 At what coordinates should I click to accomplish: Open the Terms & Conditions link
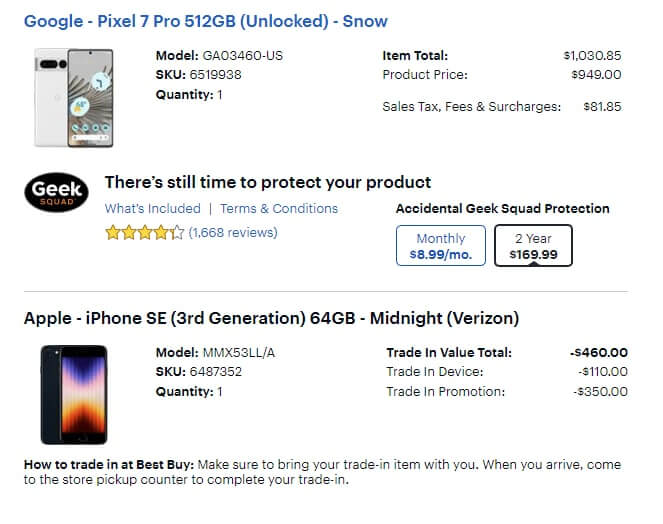pyautogui.click(x=279, y=209)
